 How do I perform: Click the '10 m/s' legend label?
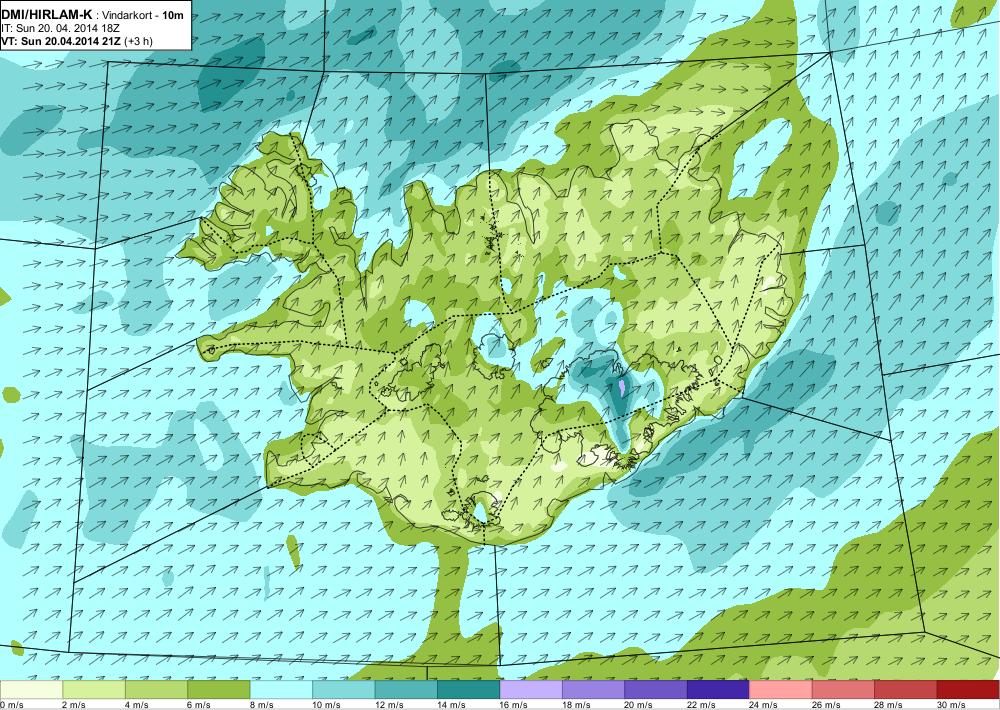[x=326, y=705]
